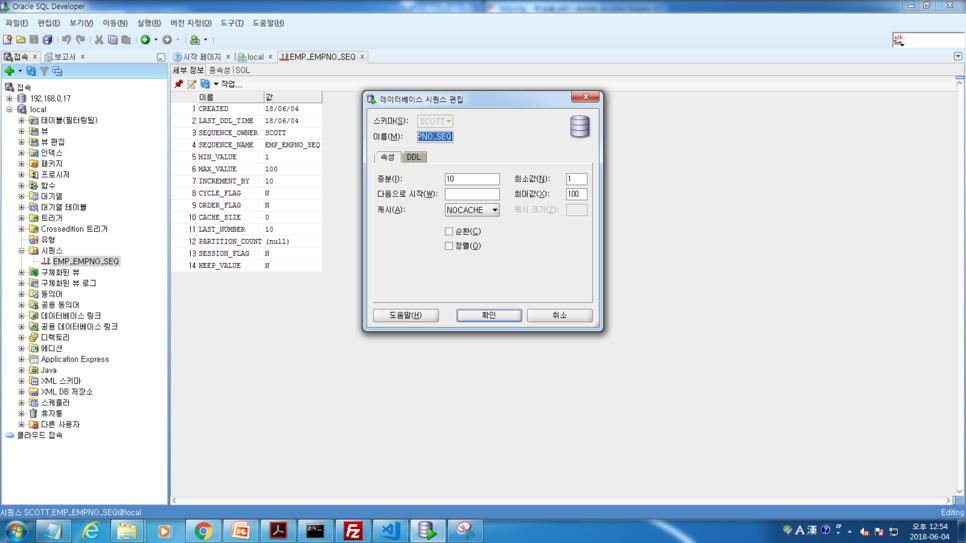Switch to the SQL sub-tab
Screen dimensions: 966x543
click(243, 70)
